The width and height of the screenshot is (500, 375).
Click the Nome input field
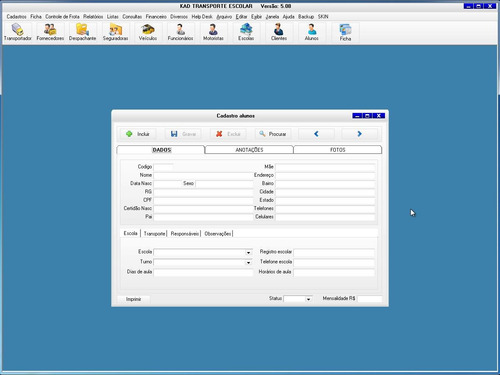[203, 175]
